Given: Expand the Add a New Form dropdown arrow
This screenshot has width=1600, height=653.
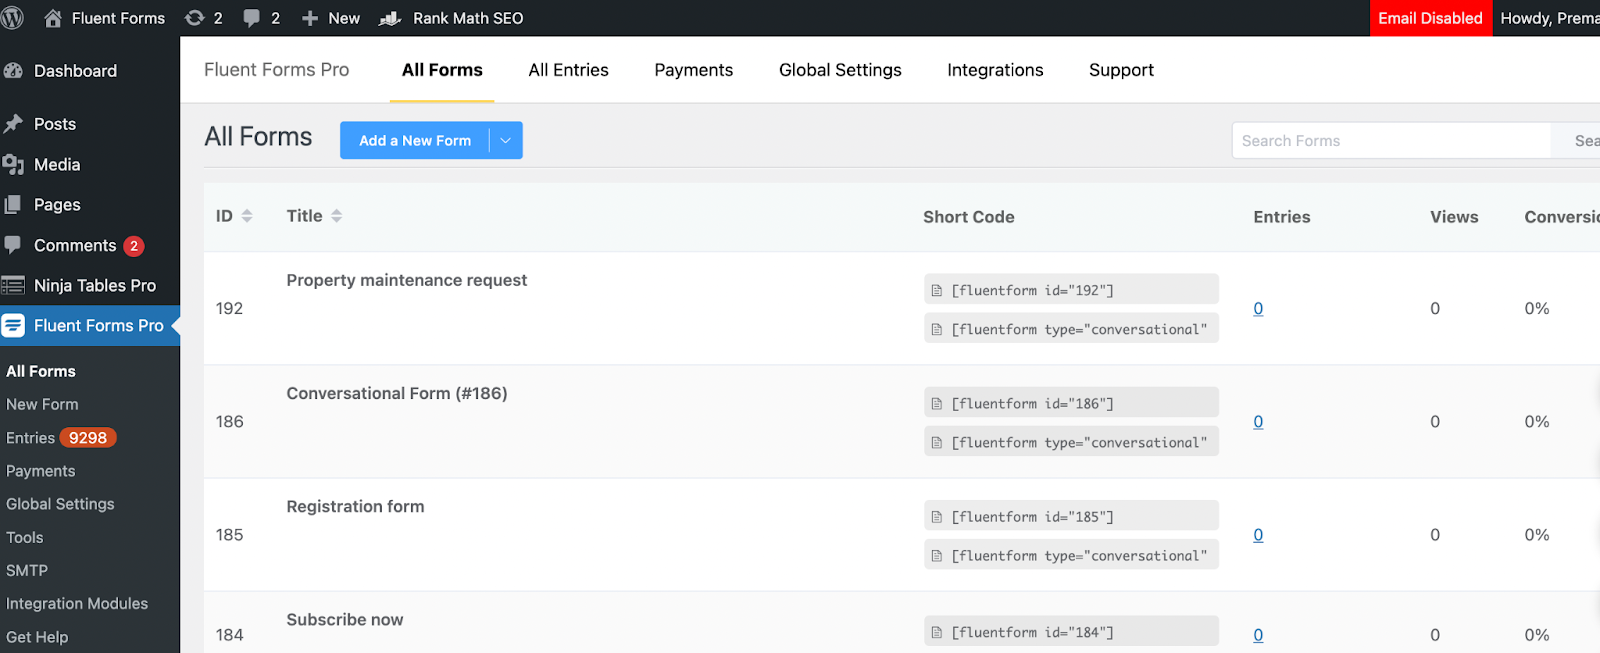Looking at the screenshot, I should 506,141.
